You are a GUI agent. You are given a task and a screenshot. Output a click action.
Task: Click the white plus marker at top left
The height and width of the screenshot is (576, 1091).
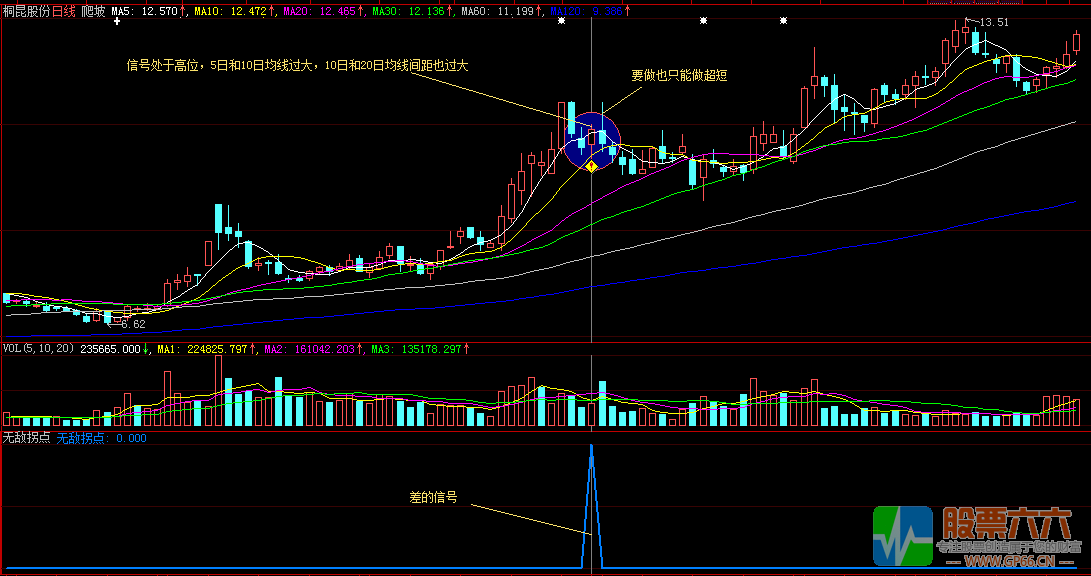click(117, 21)
